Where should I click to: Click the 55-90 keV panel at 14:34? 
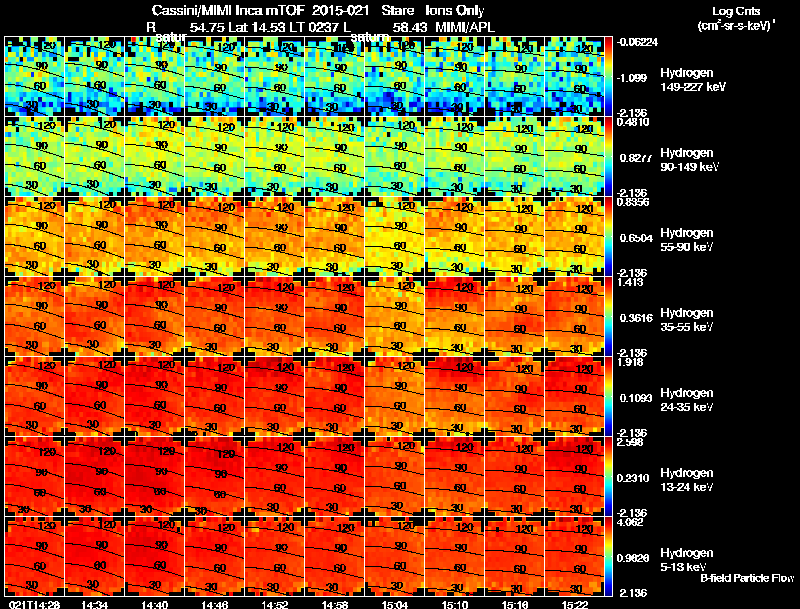click(94, 237)
